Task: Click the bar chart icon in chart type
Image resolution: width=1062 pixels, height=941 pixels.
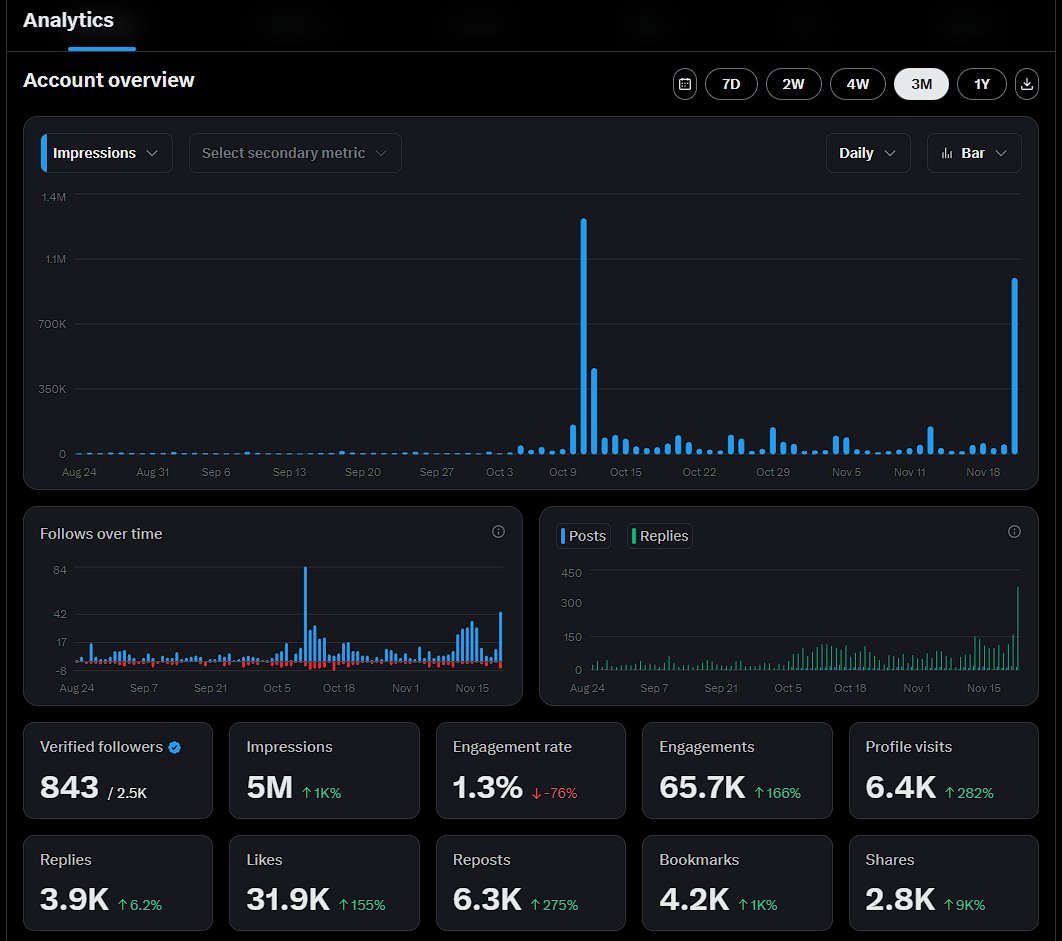Action: tap(947, 153)
